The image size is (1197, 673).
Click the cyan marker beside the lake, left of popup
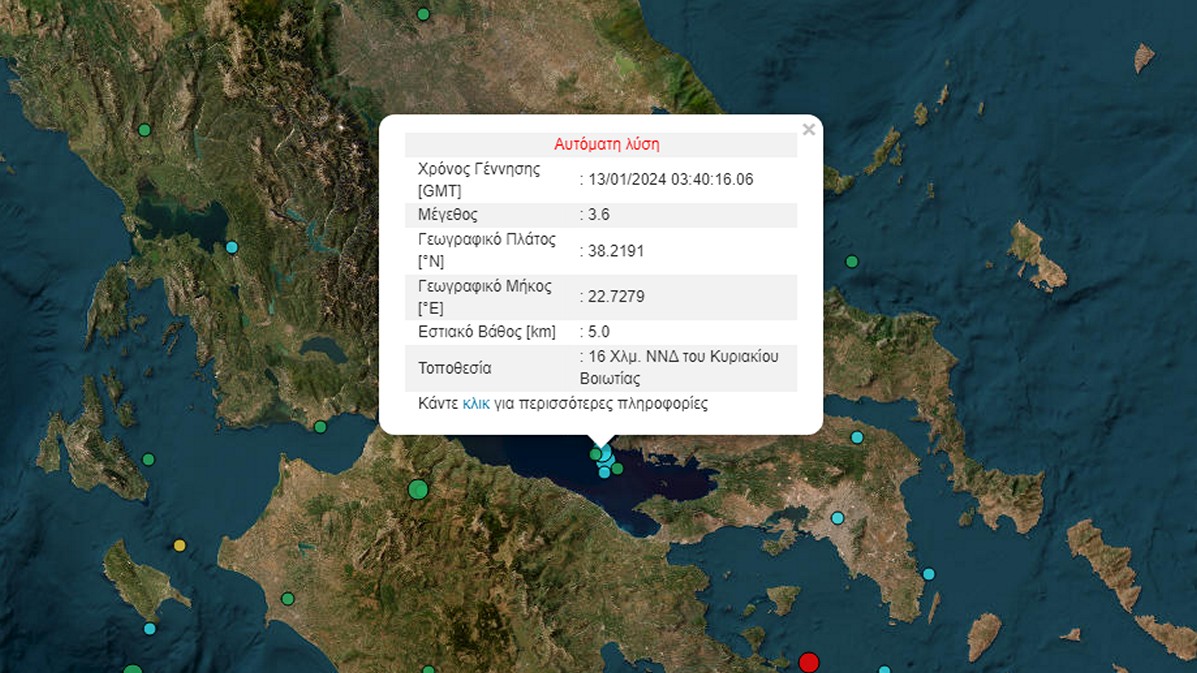click(x=232, y=247)
